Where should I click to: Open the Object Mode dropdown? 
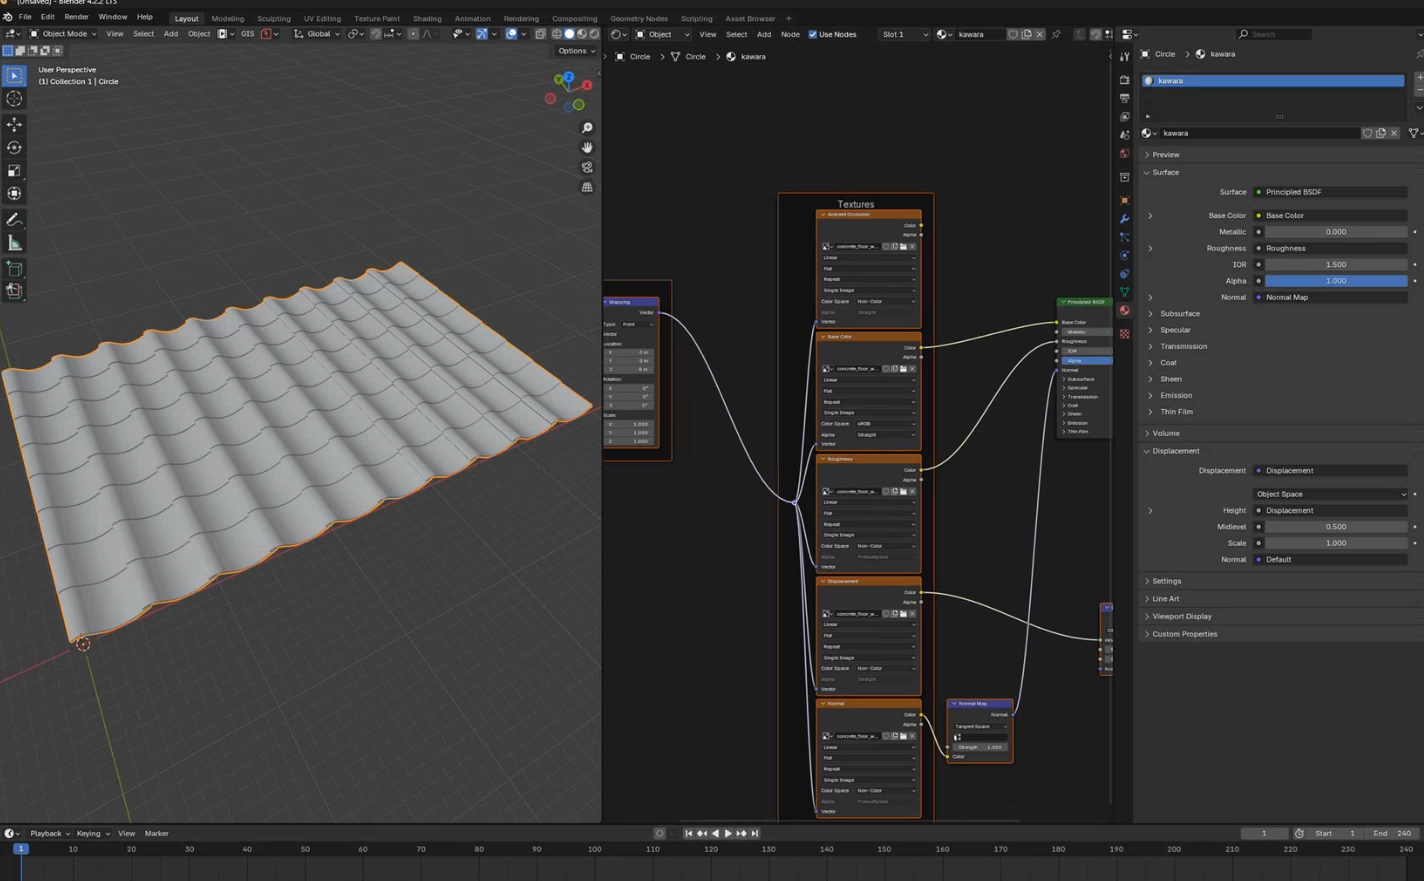click(63, 34)
